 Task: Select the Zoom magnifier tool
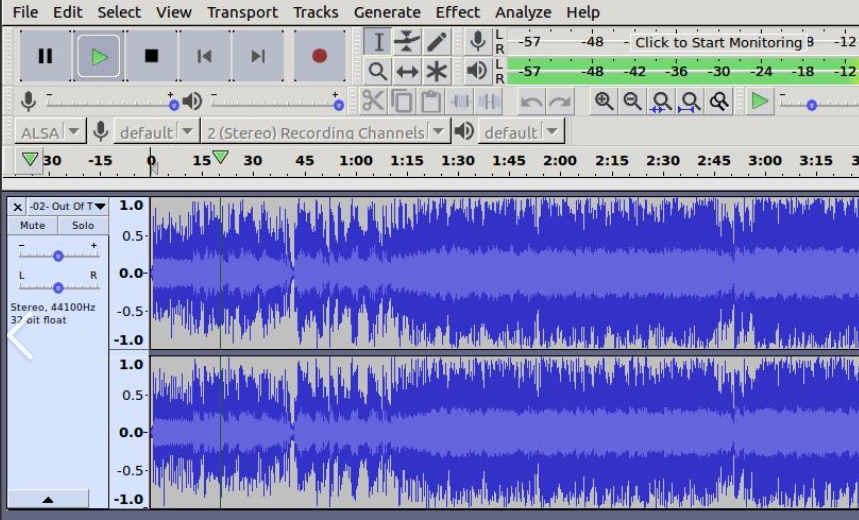377,71
